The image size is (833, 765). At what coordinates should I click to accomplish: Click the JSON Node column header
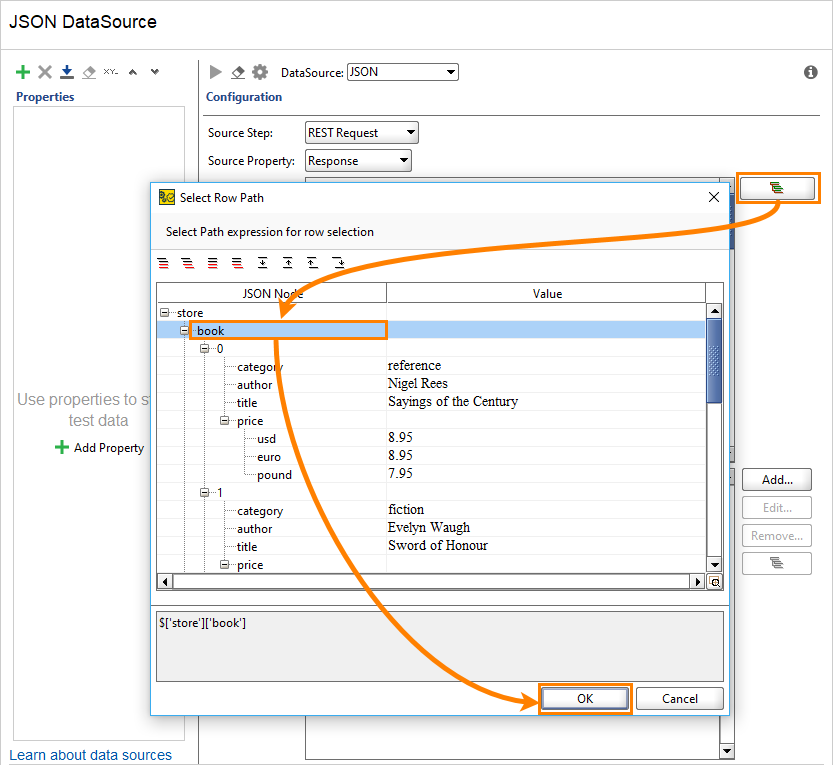[x=272, y=293]
